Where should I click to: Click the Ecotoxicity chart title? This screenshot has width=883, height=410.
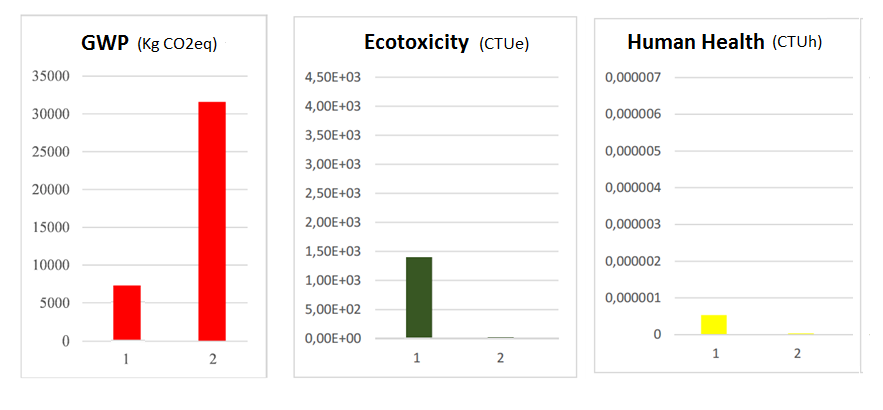pyautogui.click(x=416, y=42)
